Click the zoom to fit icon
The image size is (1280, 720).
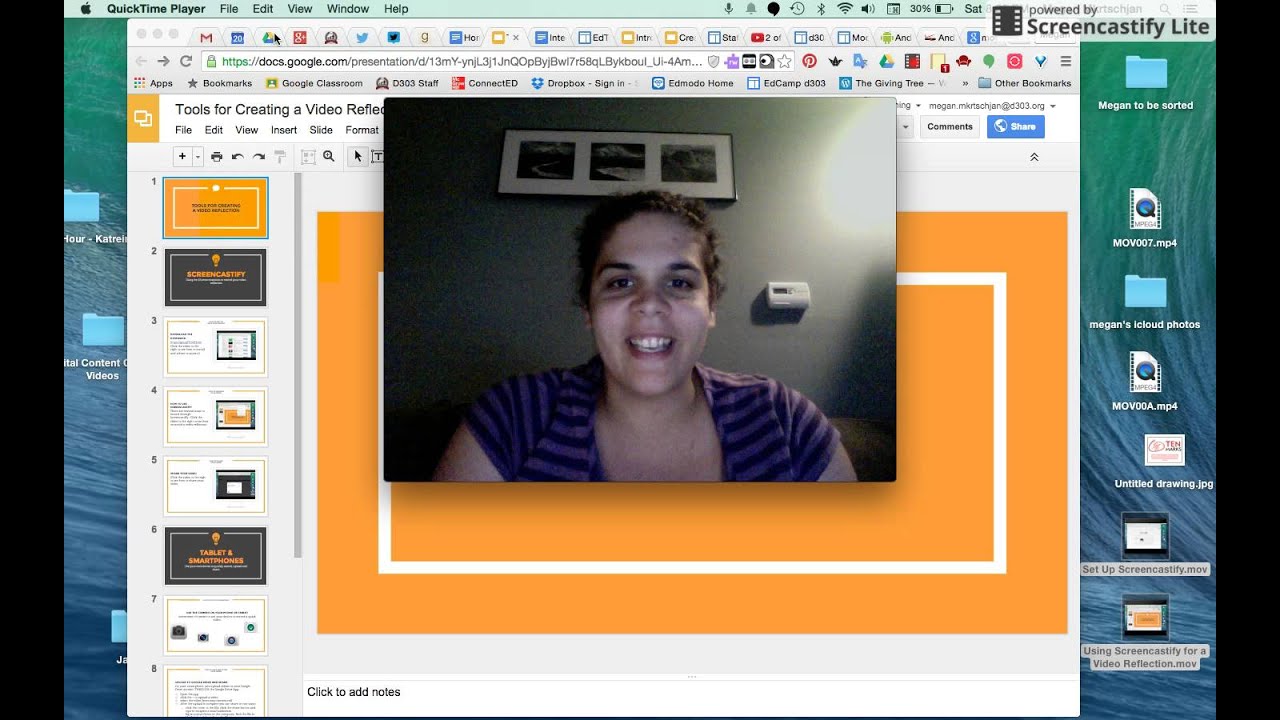coord(308,156)
